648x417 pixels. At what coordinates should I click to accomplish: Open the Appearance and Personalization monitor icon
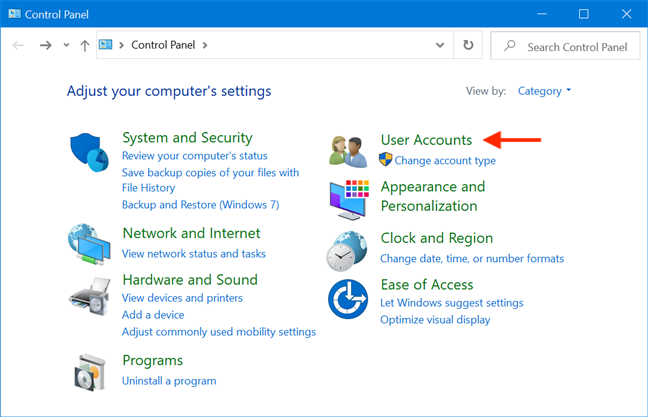(x=349, y=199)
